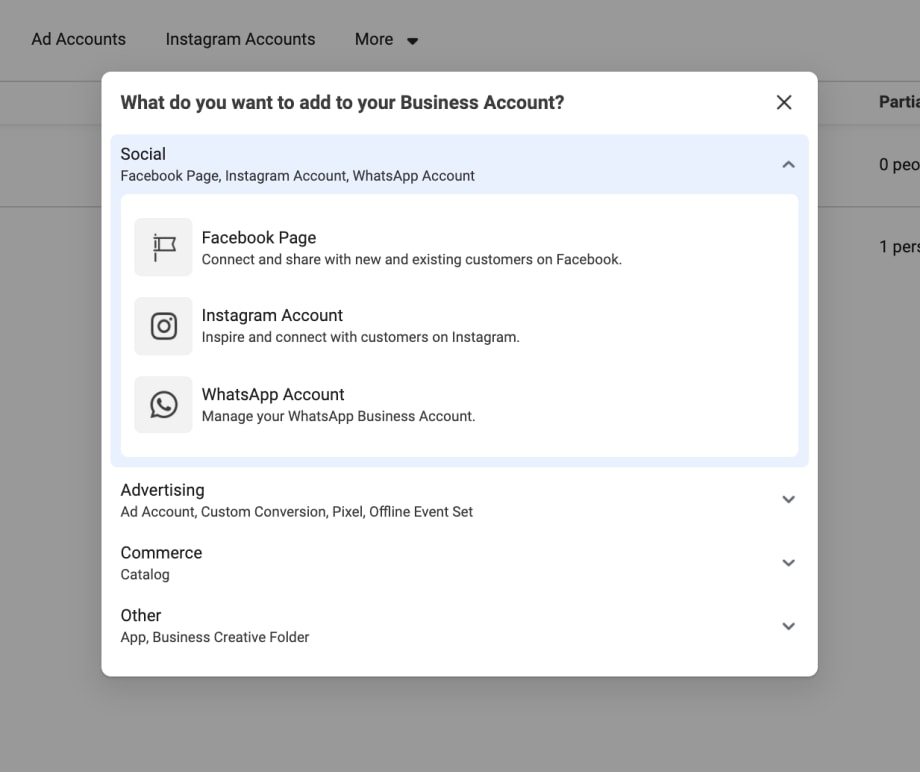Screen dimensions: 920x772
Task: Switch to the Ad Accounts tab
Action: pos(78,39)
